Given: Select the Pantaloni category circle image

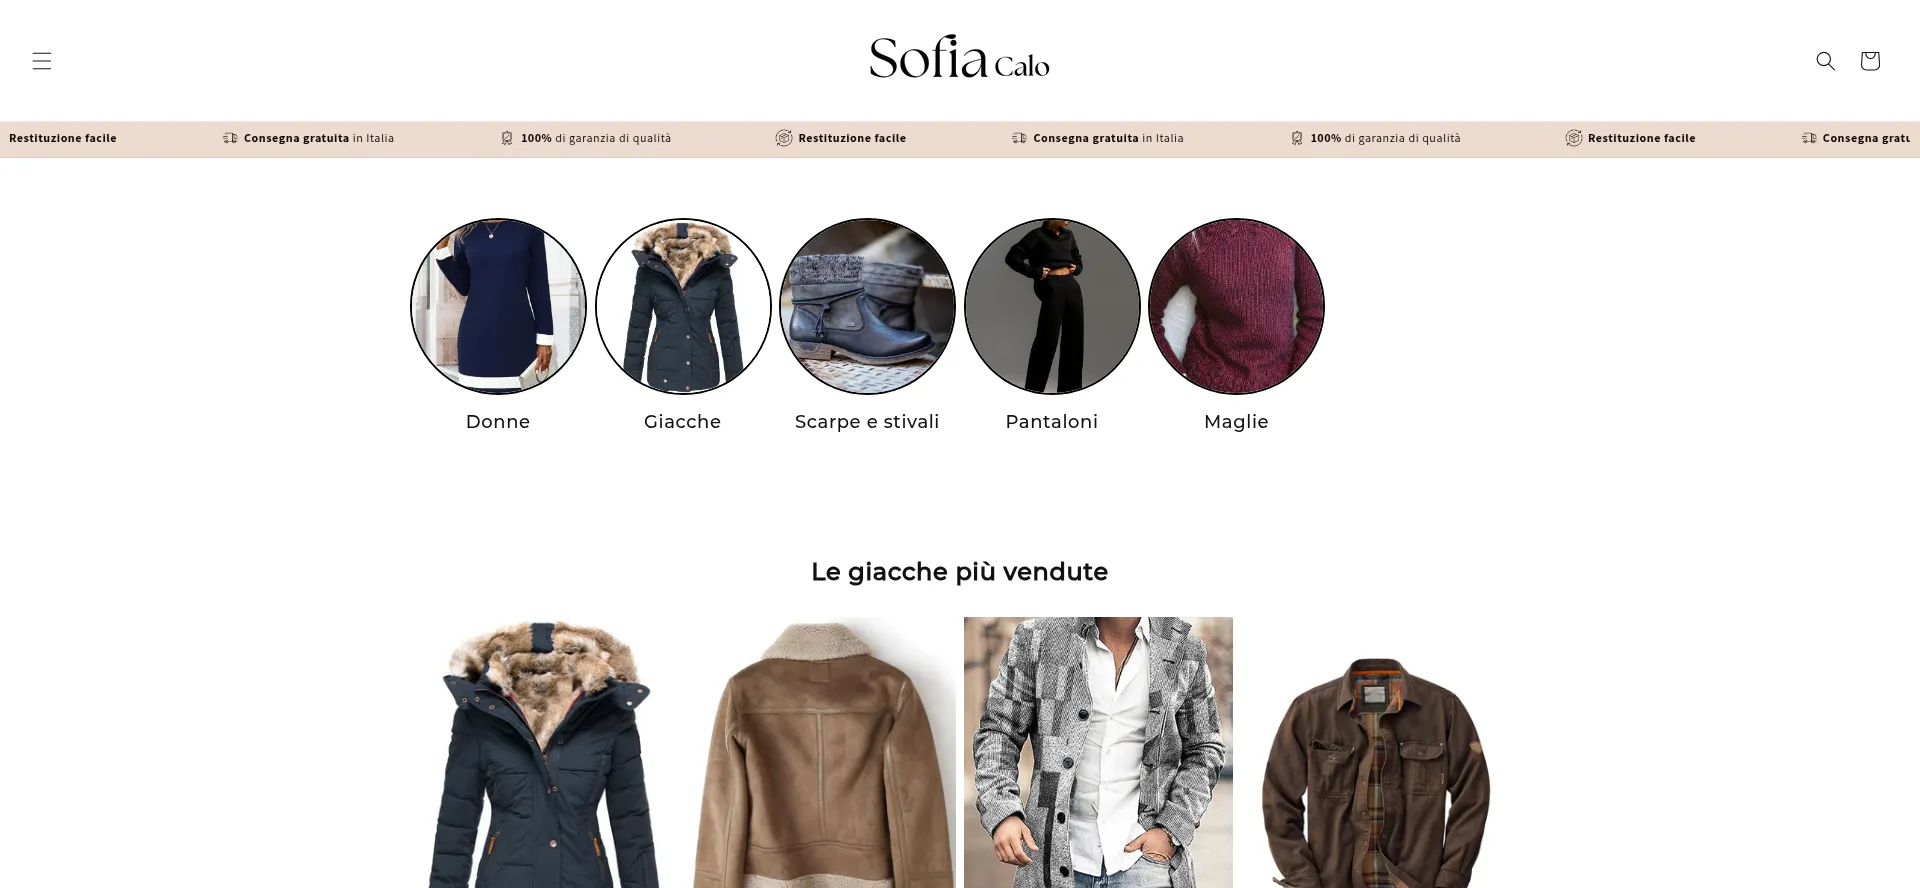Looking at the screenshot, I should pos(1052,306).
